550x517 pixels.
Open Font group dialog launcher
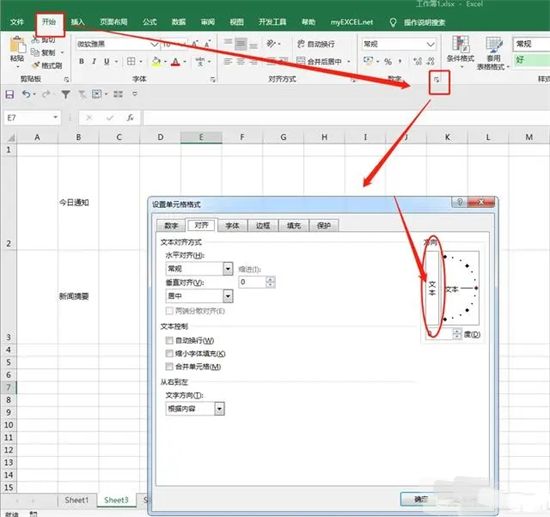point(213,80)
